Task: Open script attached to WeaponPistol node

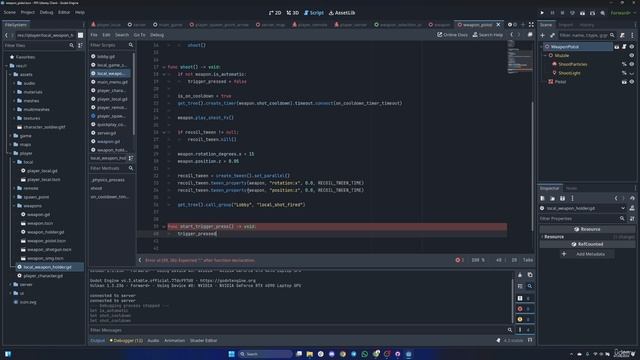Action: pyautogui.click(x=624, y=47)
